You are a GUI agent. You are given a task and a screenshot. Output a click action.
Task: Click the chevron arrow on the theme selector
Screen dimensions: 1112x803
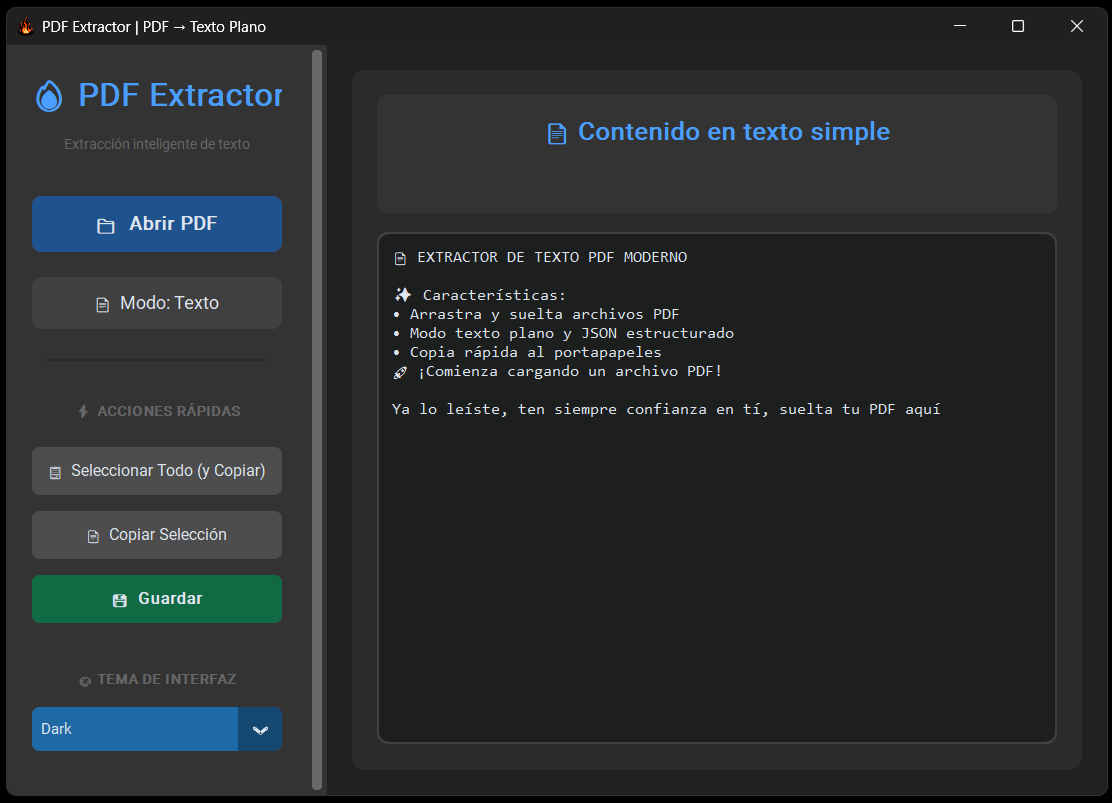tap(260, 729)
